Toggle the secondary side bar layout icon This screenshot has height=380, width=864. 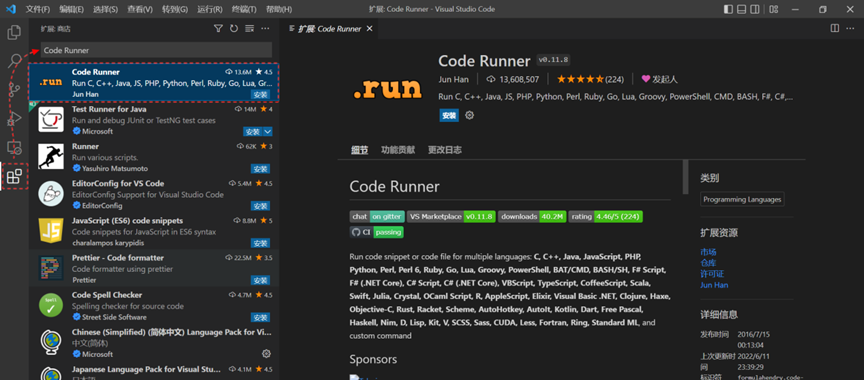[755, 9]
